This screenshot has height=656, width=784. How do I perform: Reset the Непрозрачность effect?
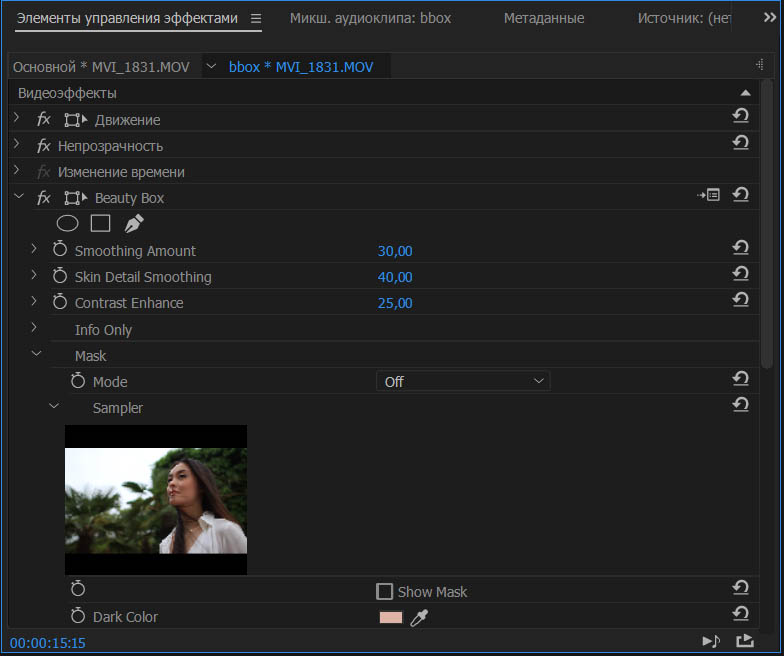740,142
